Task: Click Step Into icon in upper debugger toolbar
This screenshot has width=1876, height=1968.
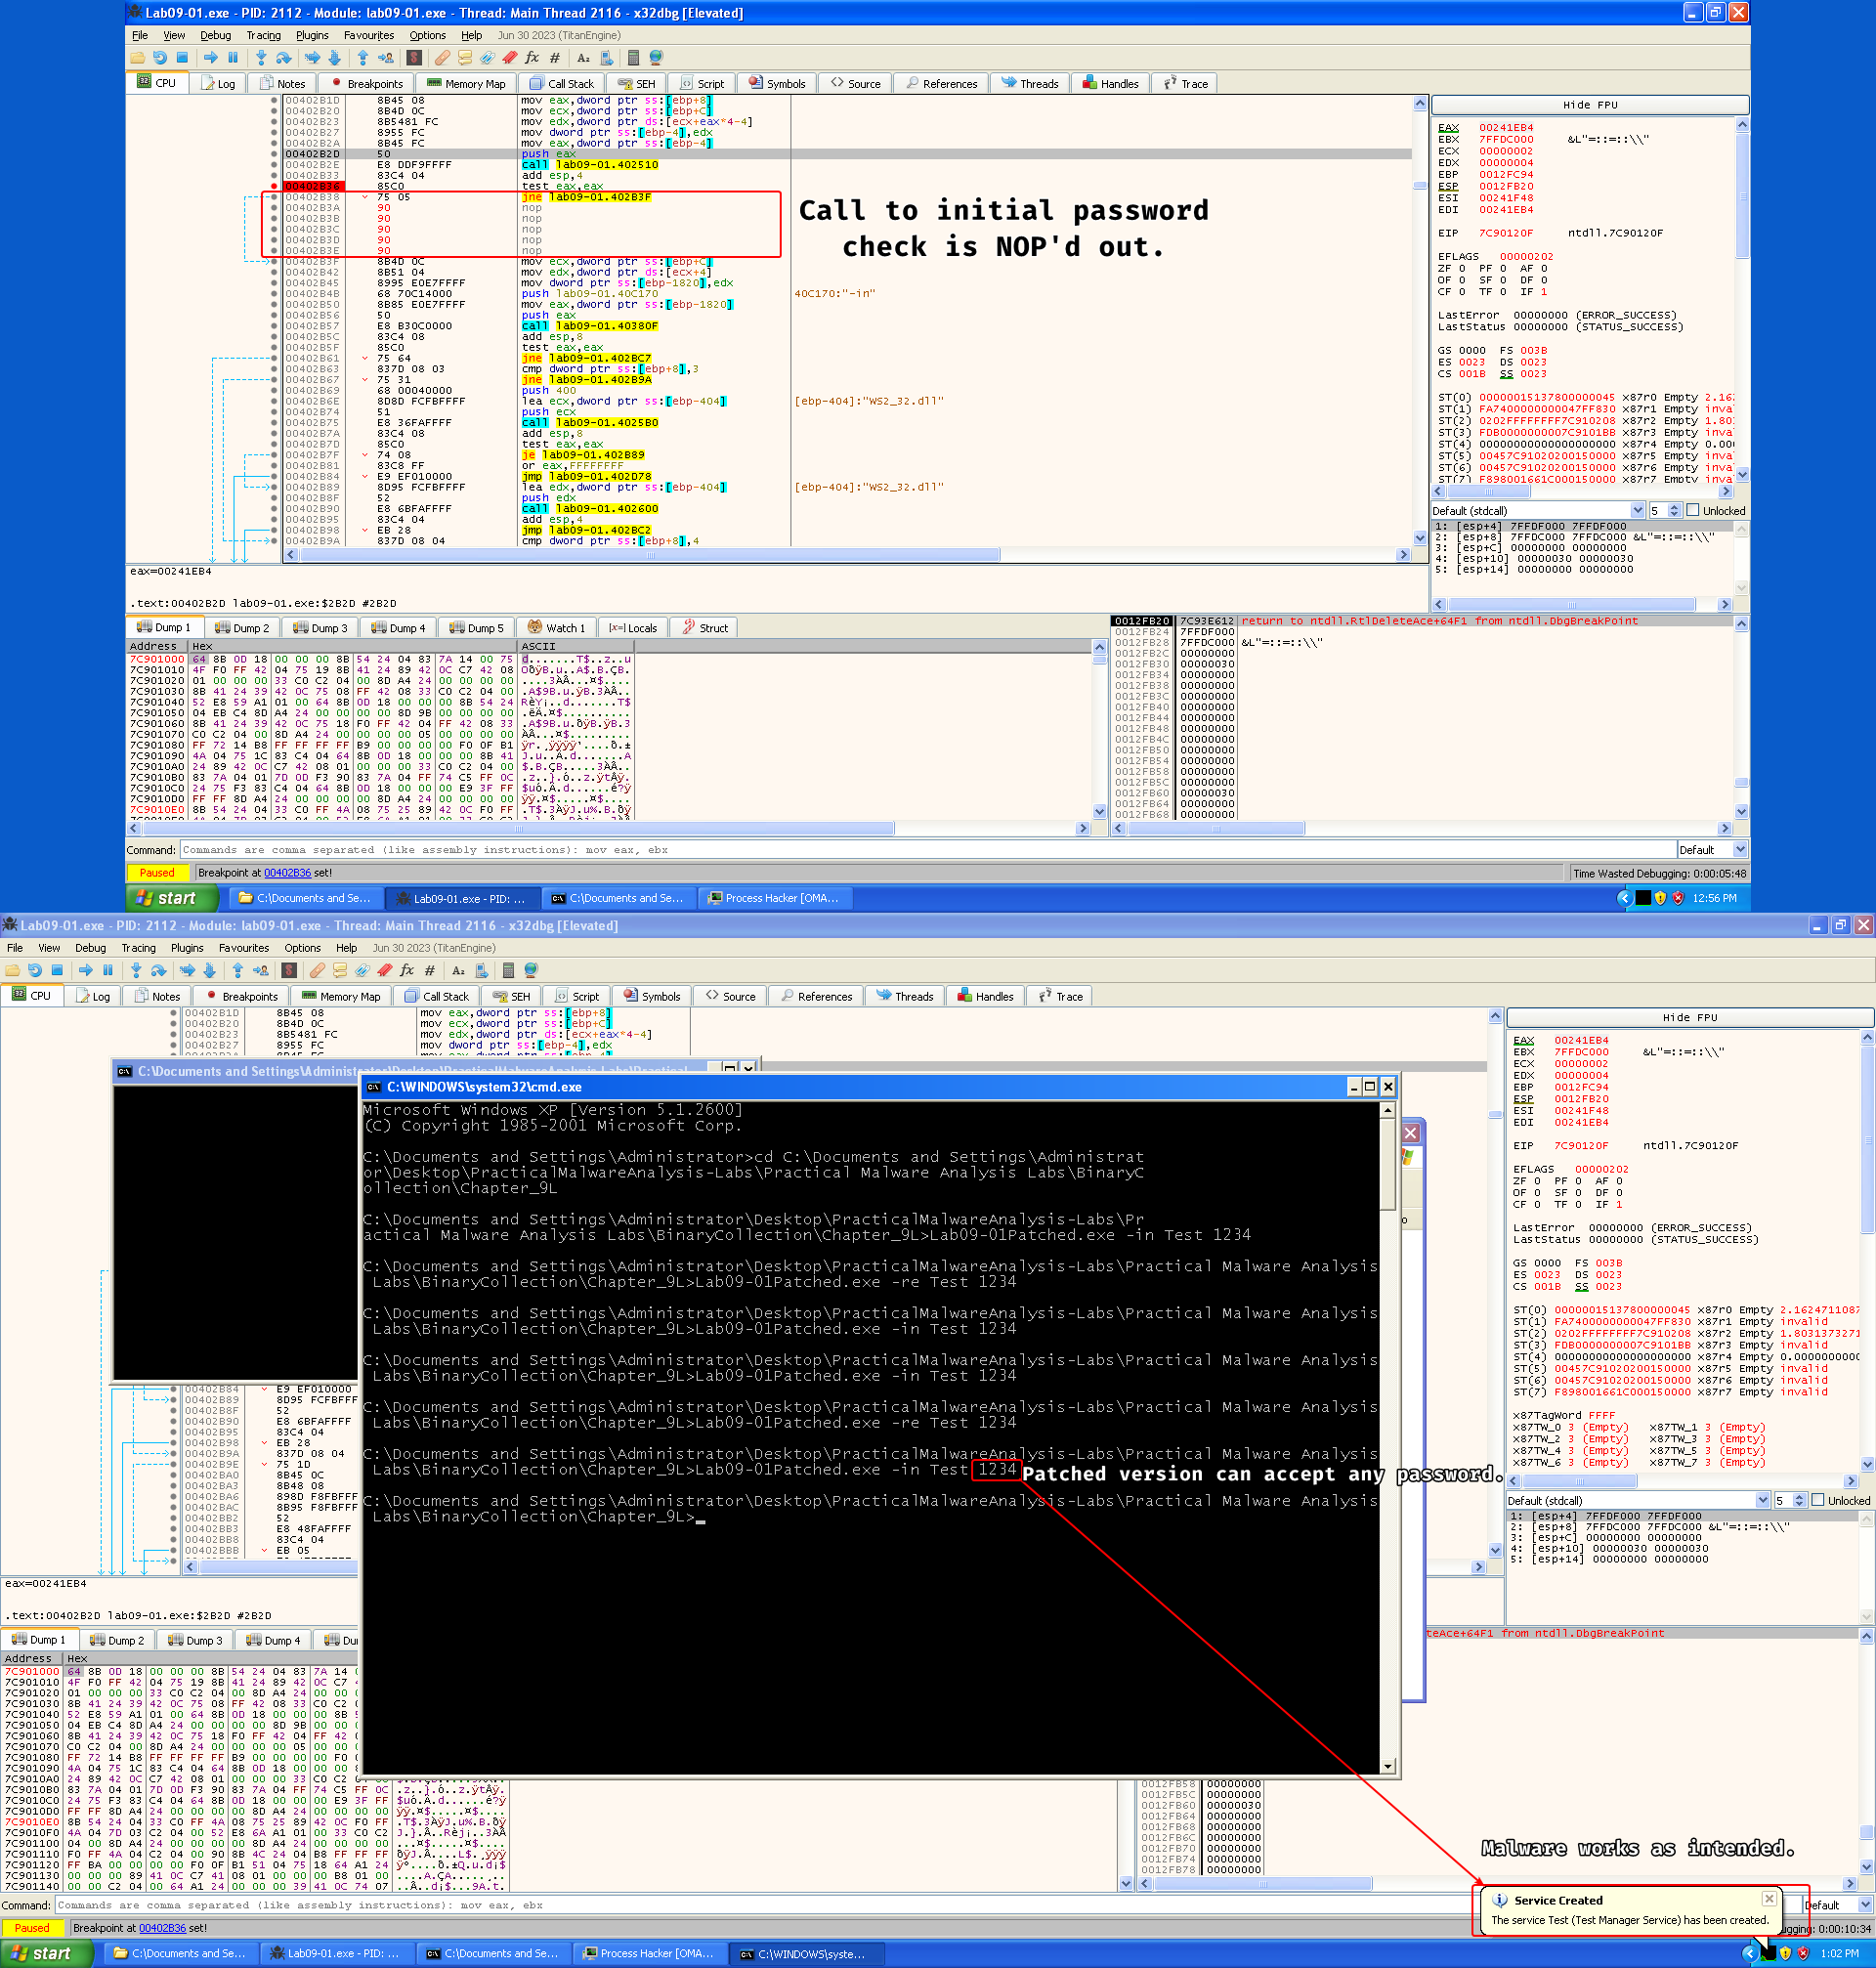Action: 262,58
